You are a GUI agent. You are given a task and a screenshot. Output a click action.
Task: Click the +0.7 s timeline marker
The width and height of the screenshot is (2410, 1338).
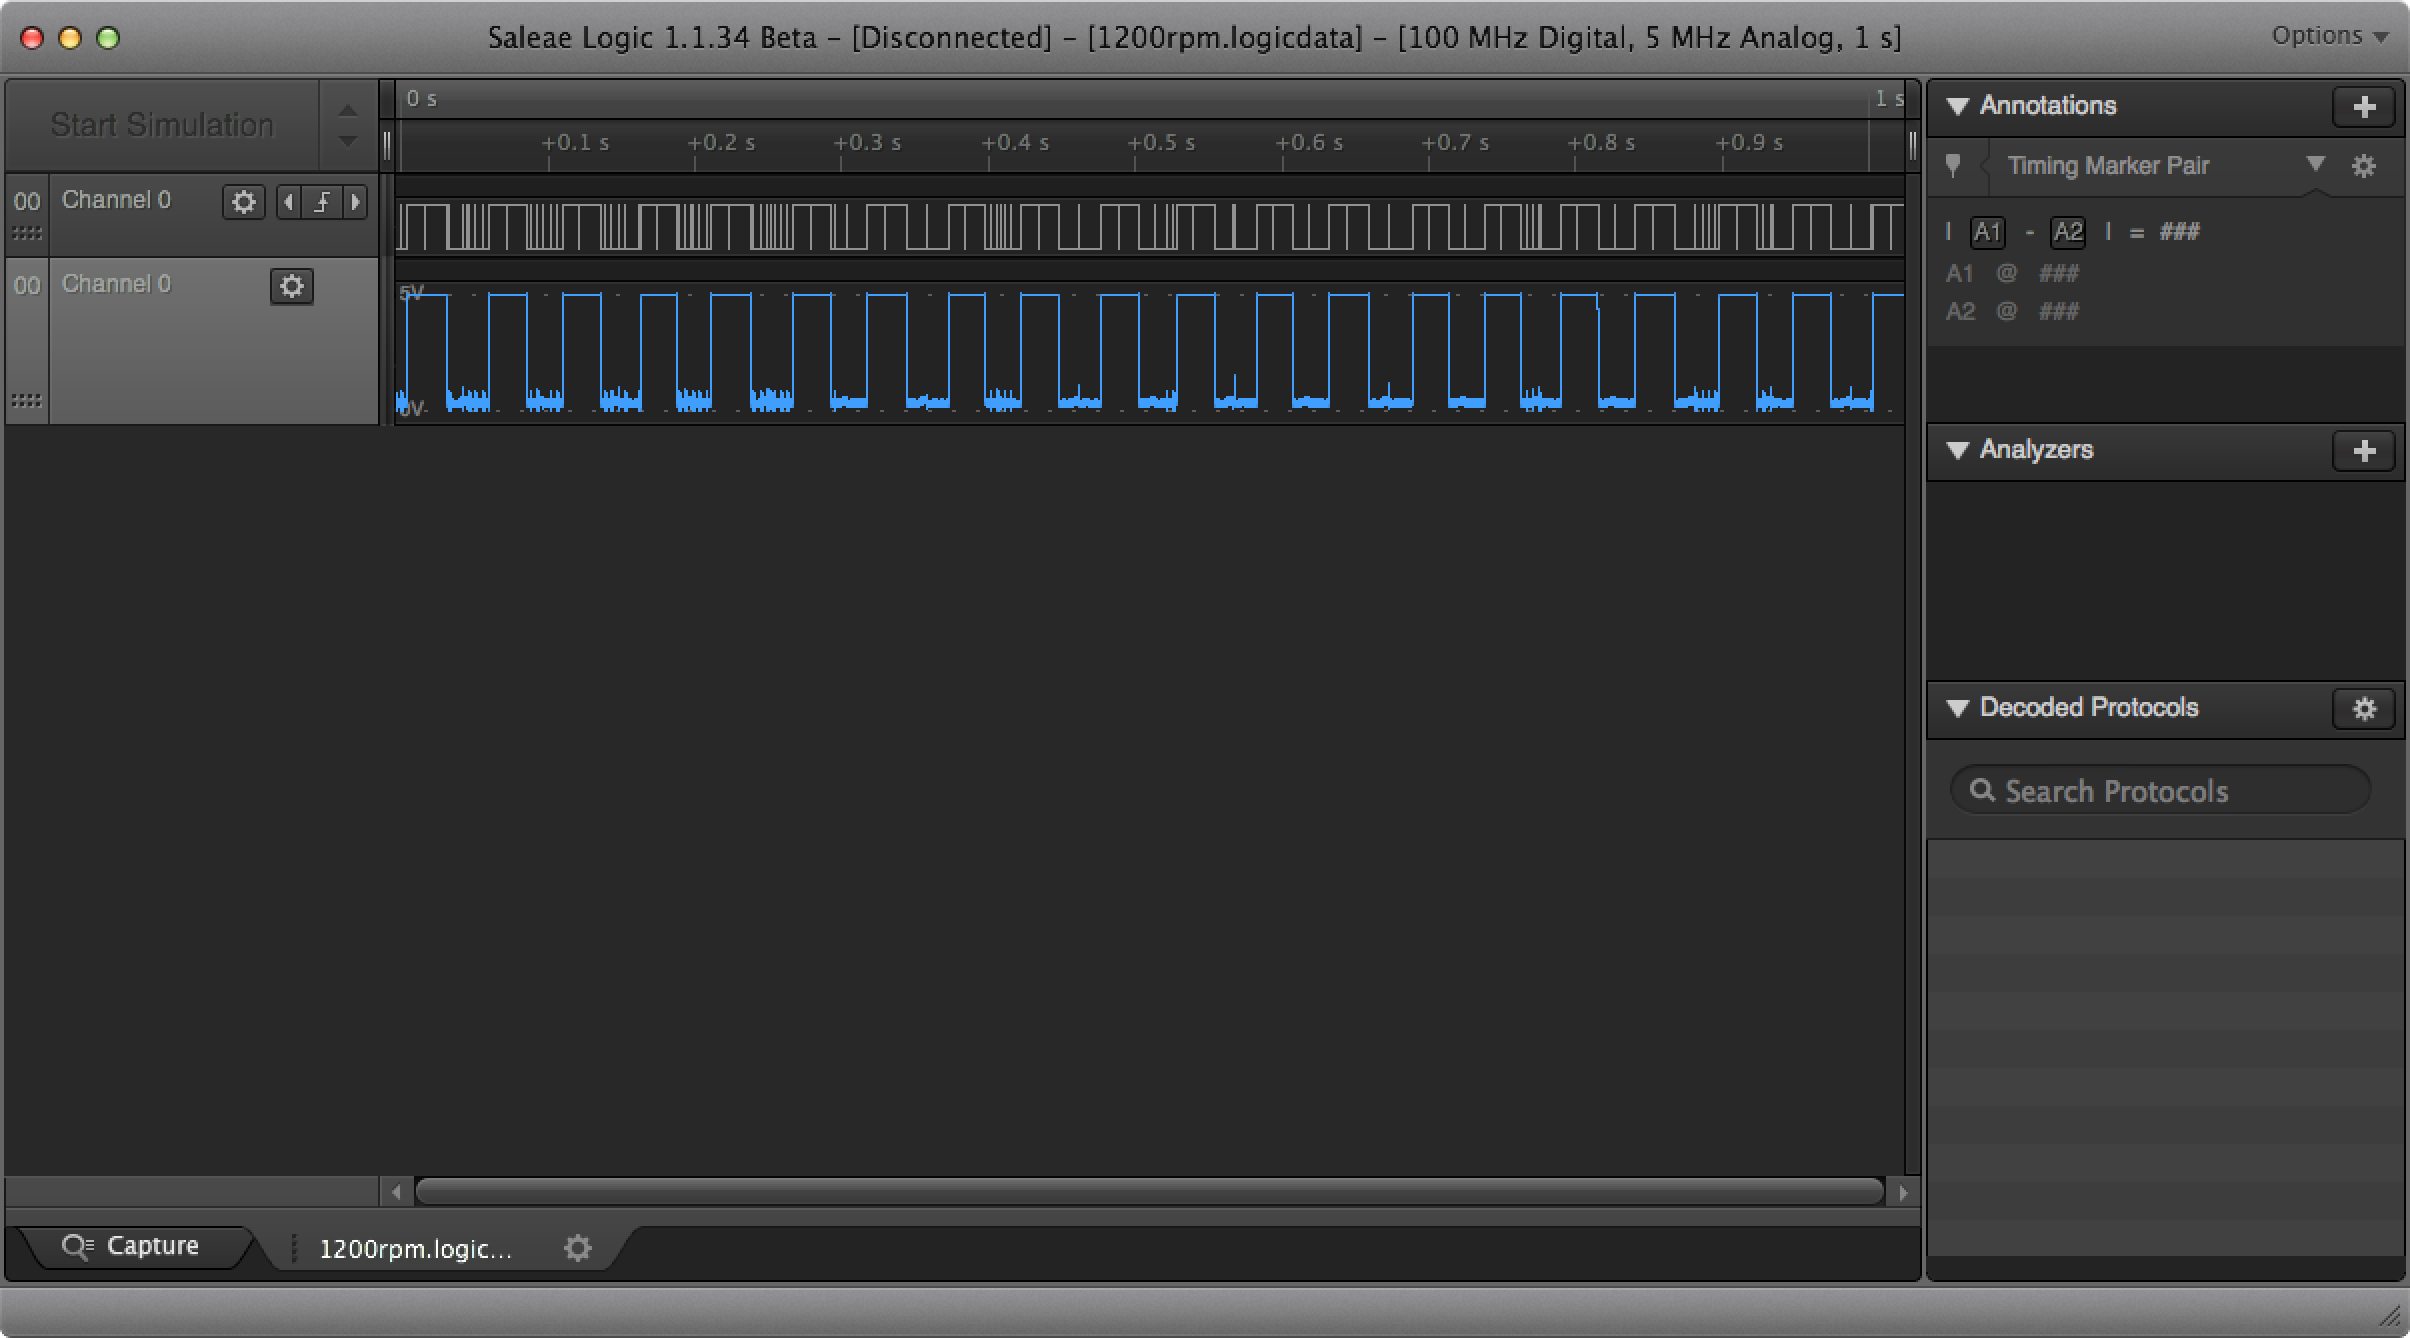pyautogui.click(x=1455, y=143)
